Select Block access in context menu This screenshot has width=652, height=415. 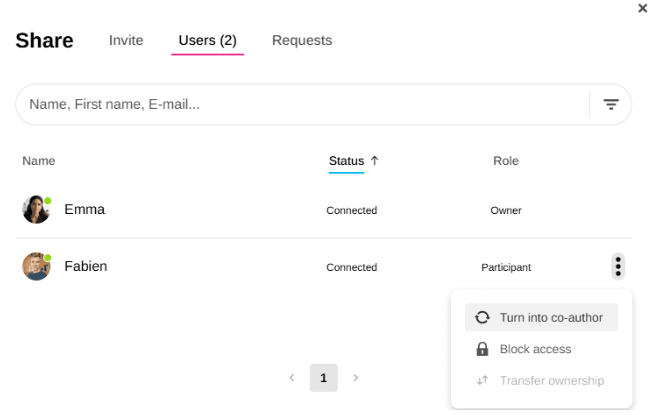pyautogui.click(x=535, y=349)
